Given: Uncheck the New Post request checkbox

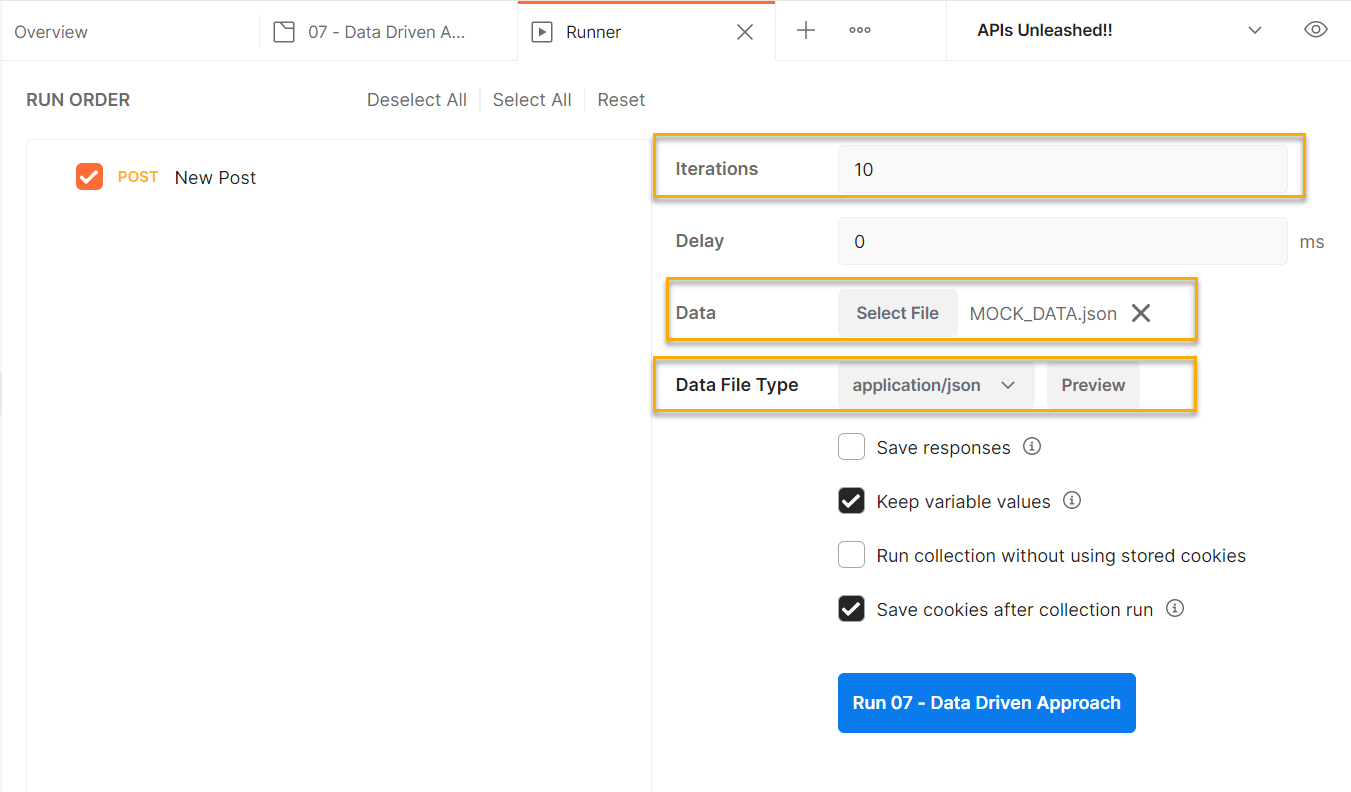Looking at the screenshot, I should point(89,177).
